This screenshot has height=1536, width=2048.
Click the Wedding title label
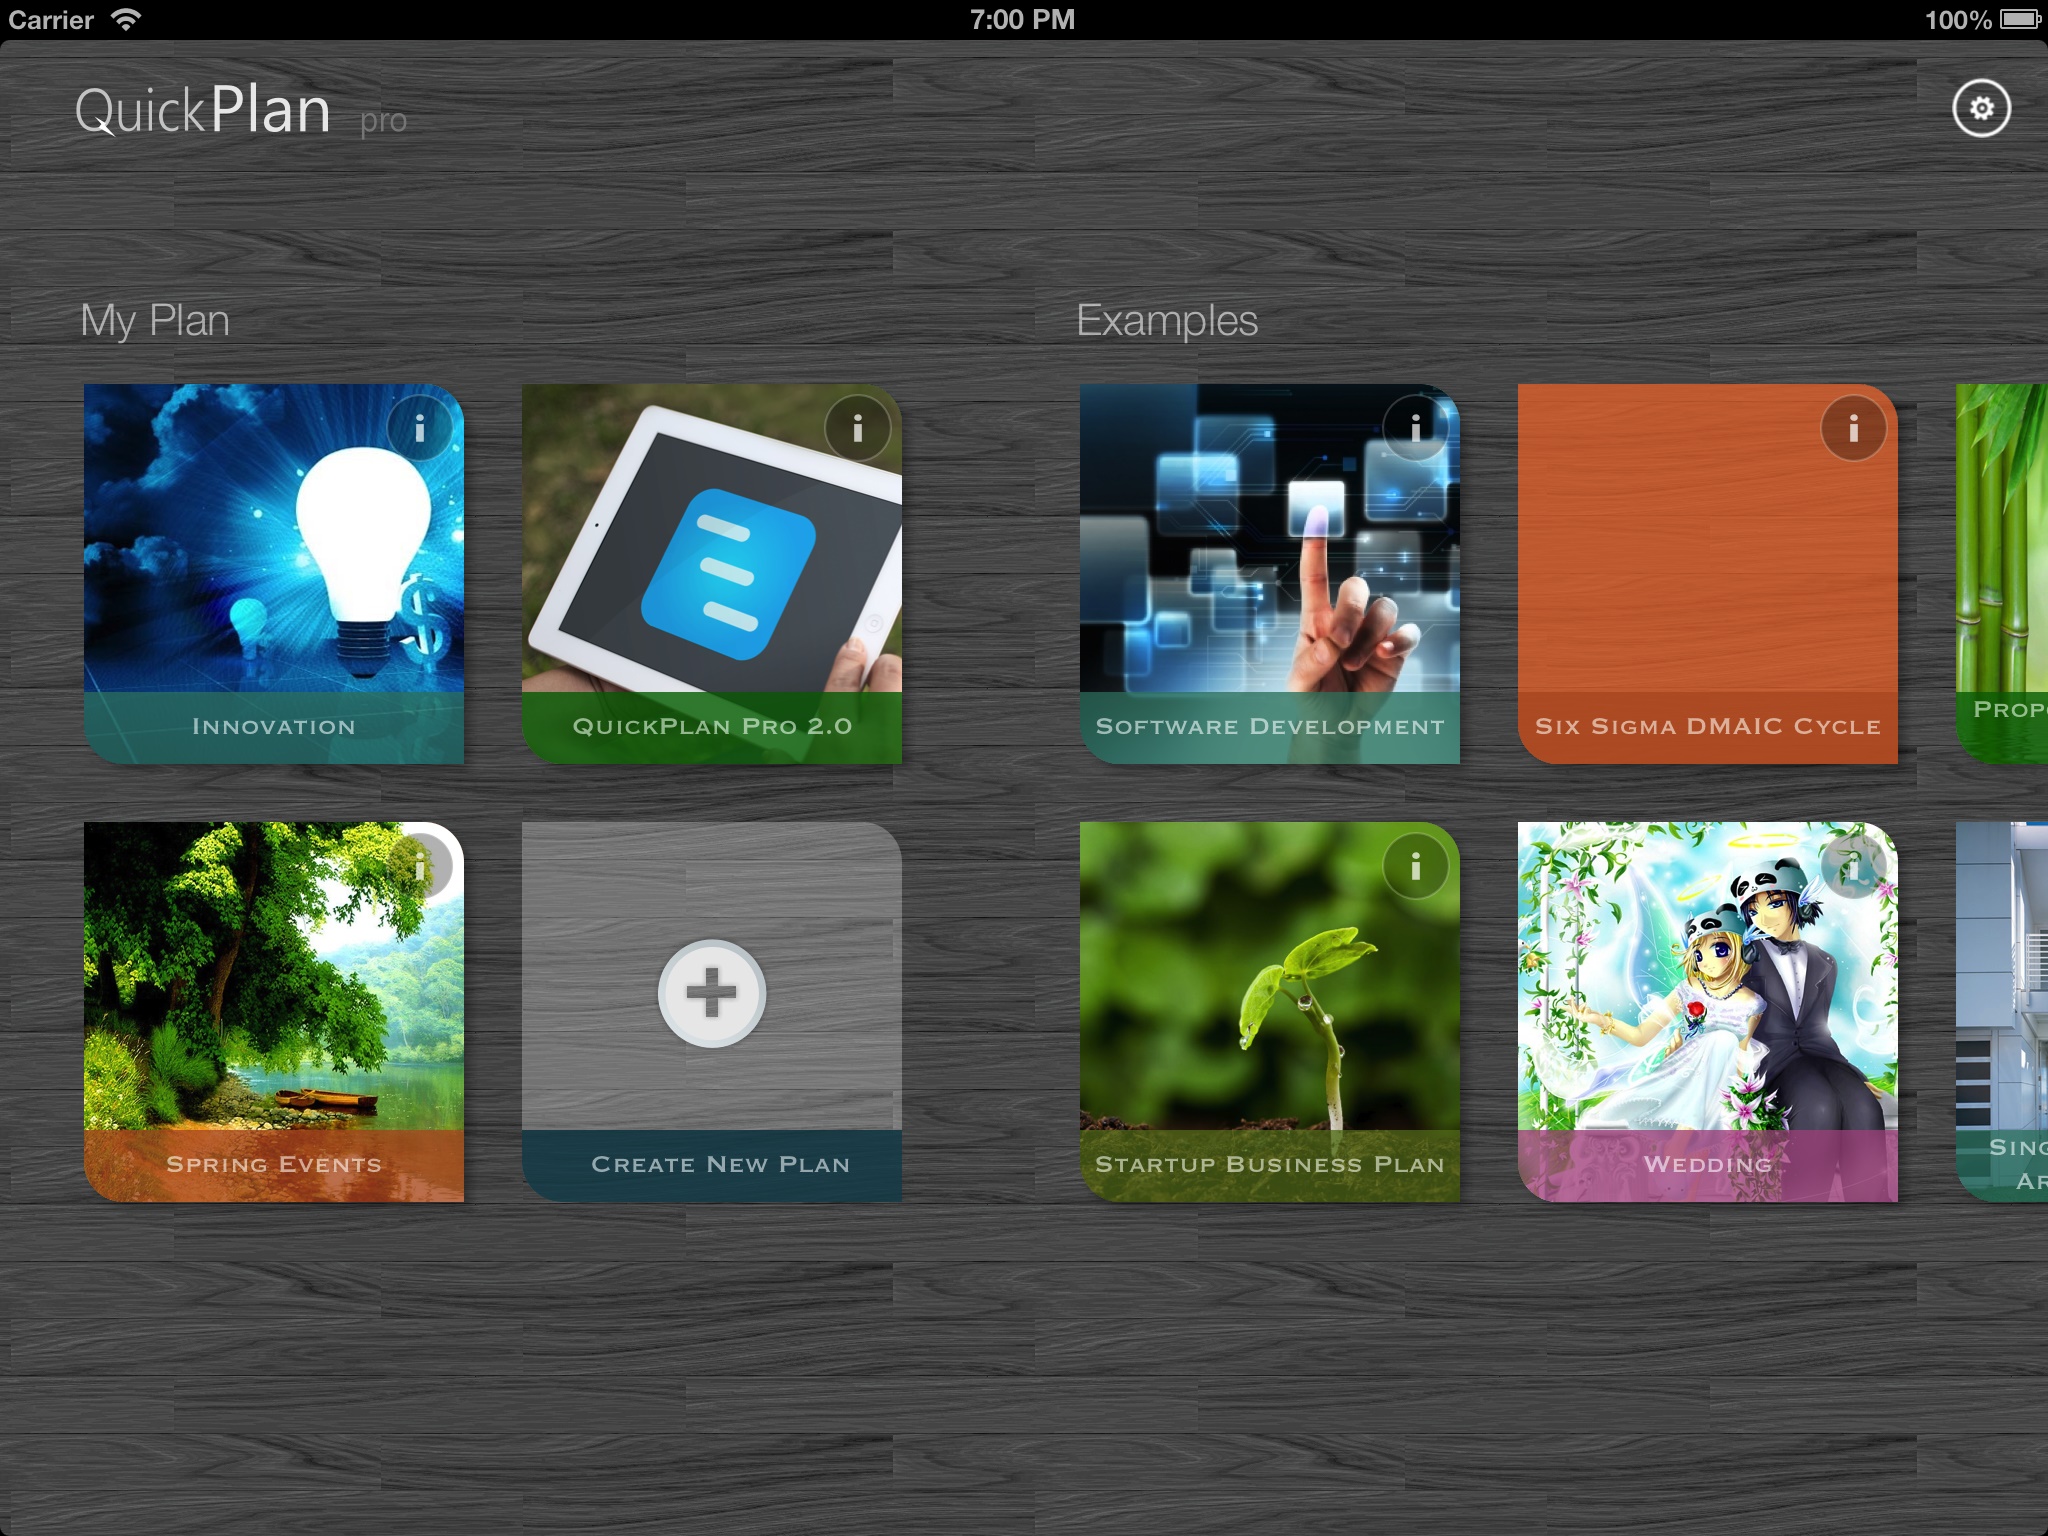coord(1707,1164)
